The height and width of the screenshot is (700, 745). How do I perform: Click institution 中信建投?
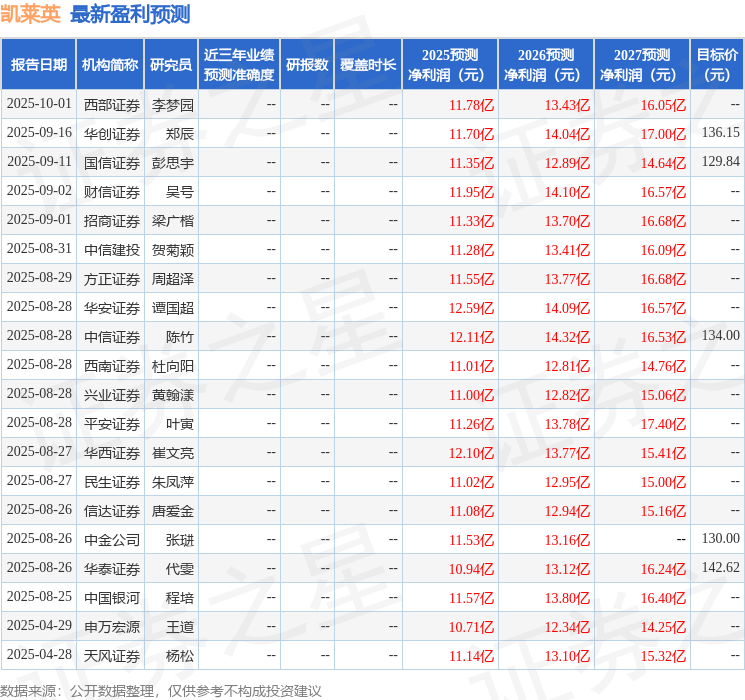coord(112,250)
